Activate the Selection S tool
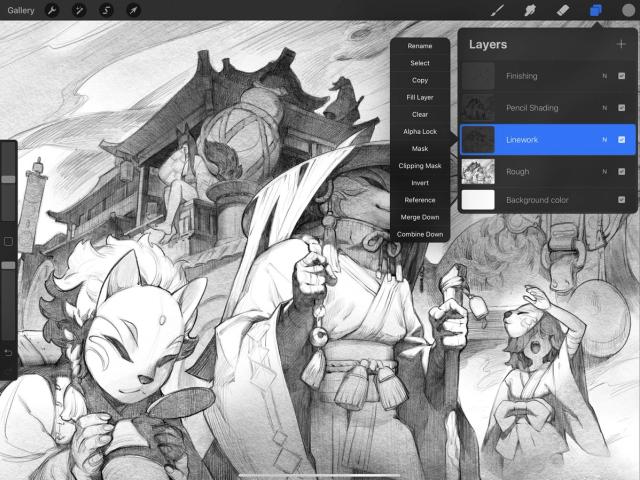The image size is (640, 480). point(106,10)
